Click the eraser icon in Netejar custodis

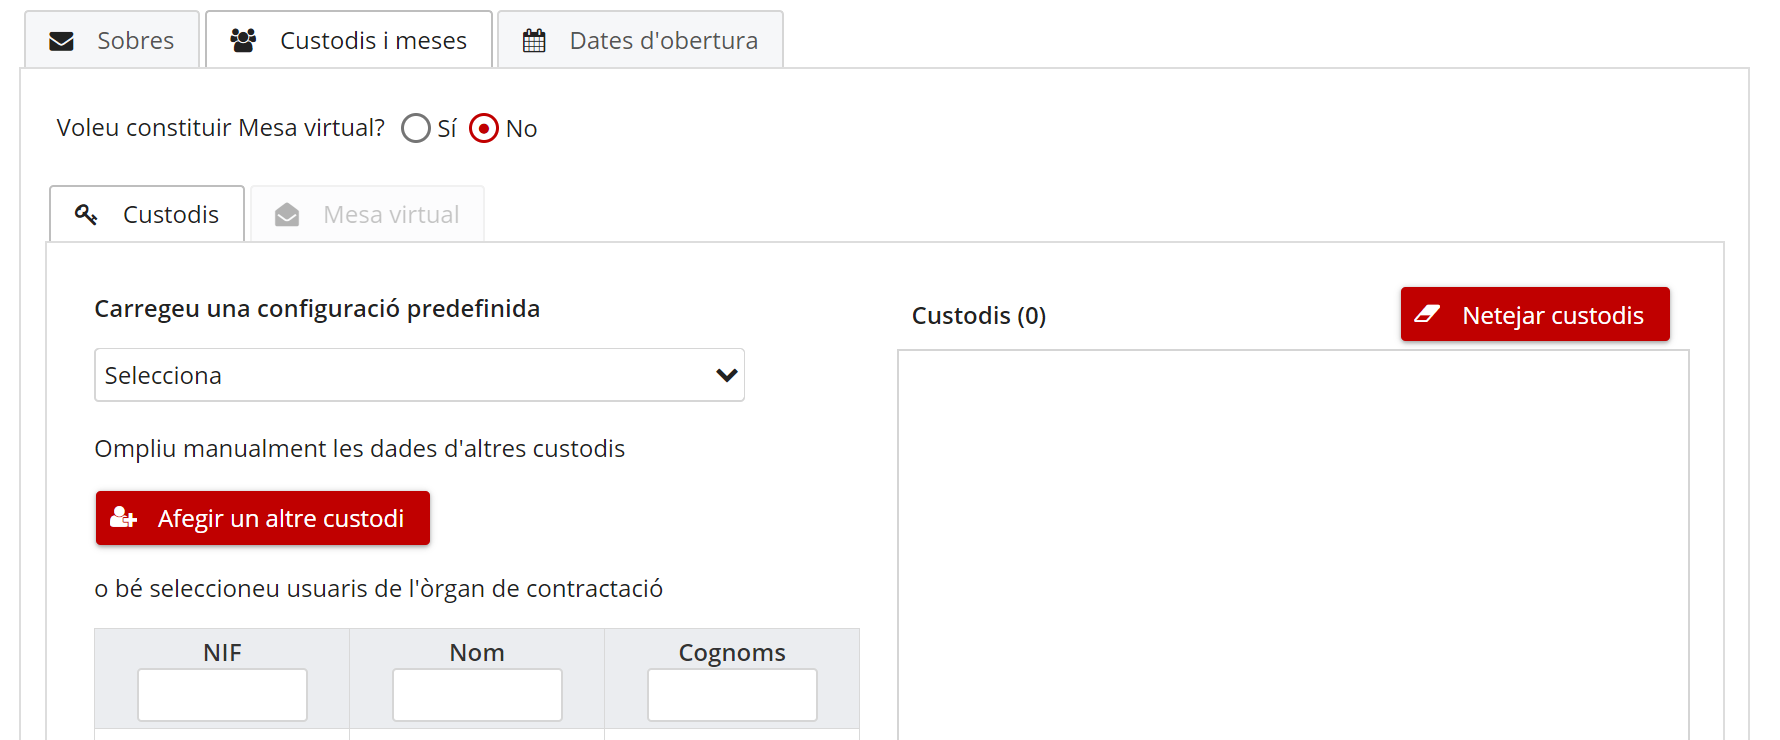(x=1427, y=314)
